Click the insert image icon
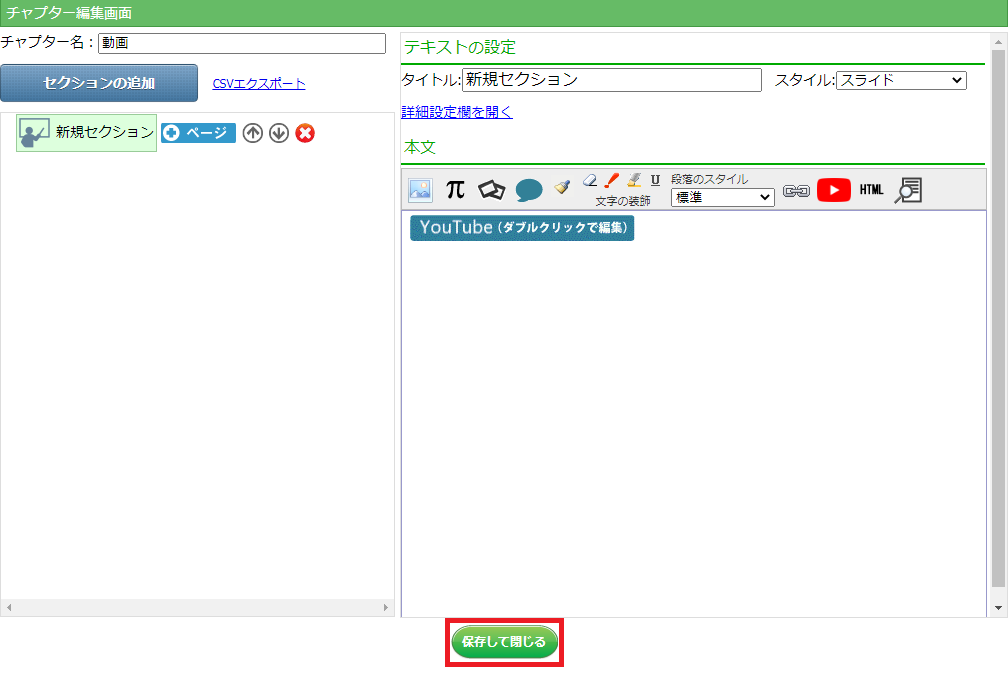 [x=420, y=190]
